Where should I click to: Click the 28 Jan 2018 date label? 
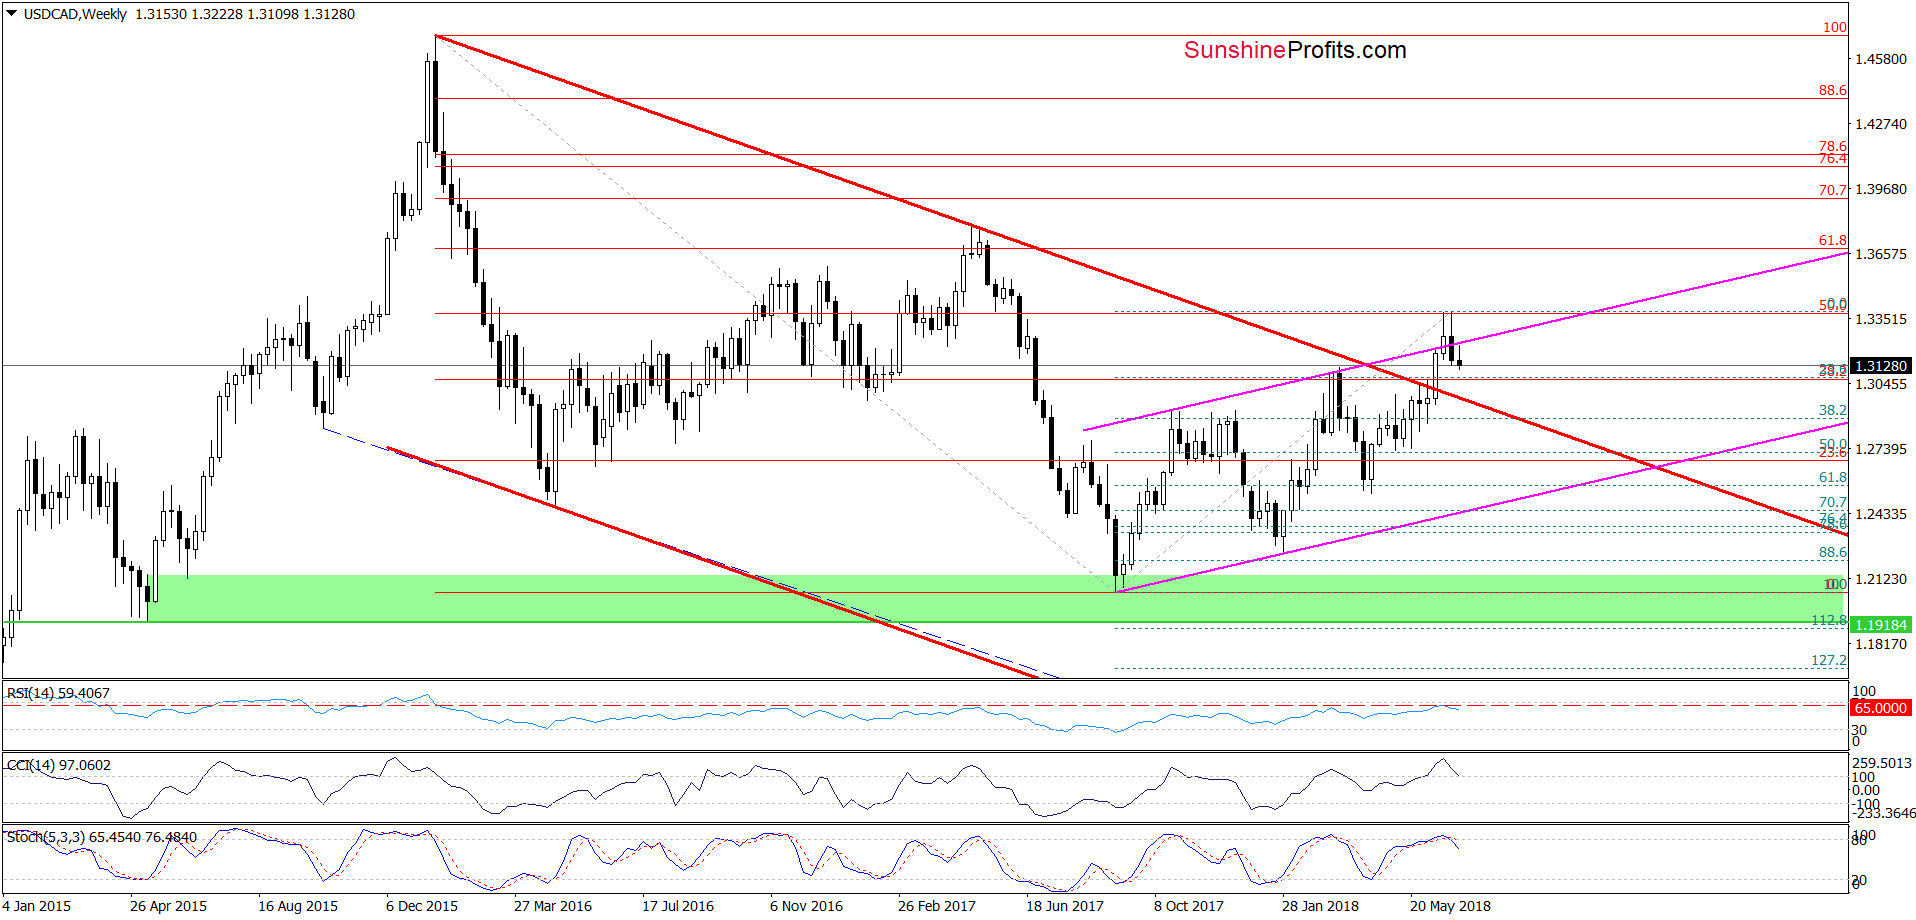pyautogui.click(x=1321, y=906)
